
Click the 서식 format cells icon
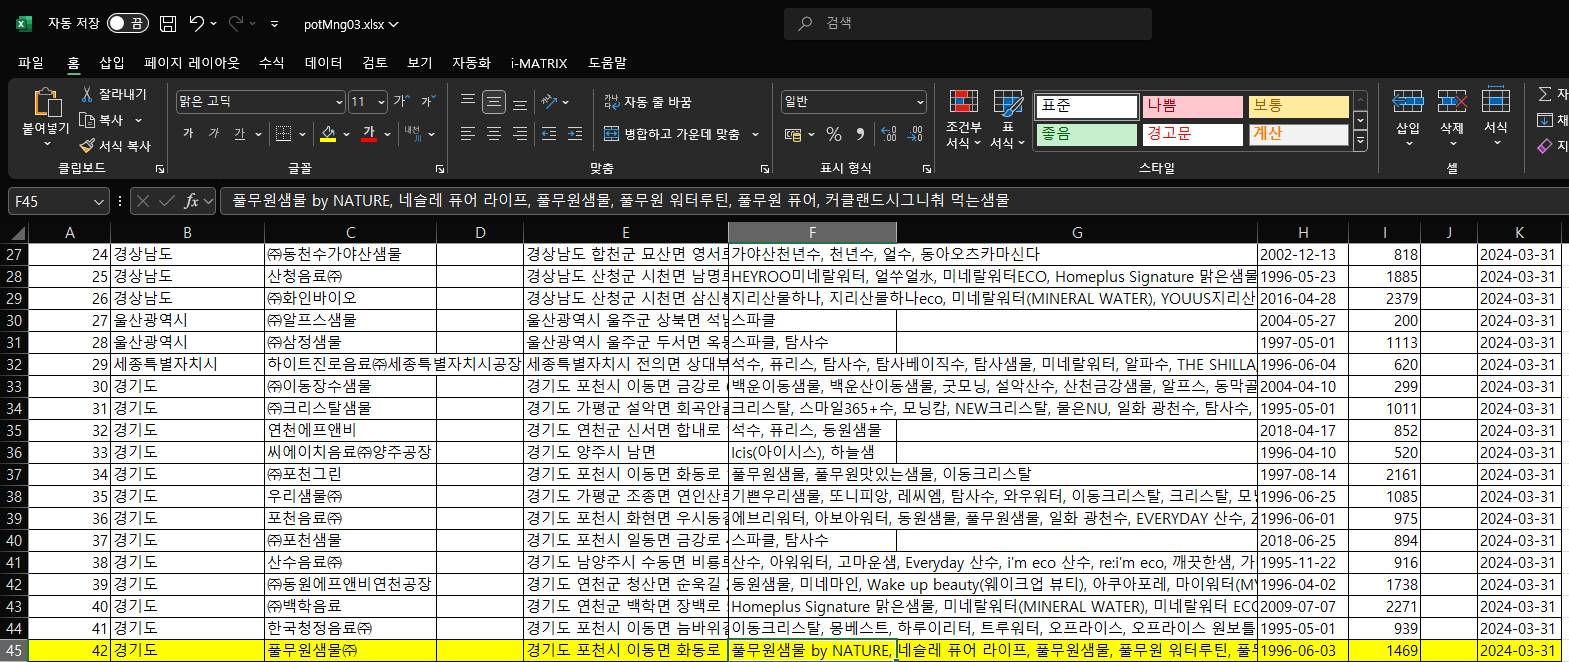pos(1496,101)
